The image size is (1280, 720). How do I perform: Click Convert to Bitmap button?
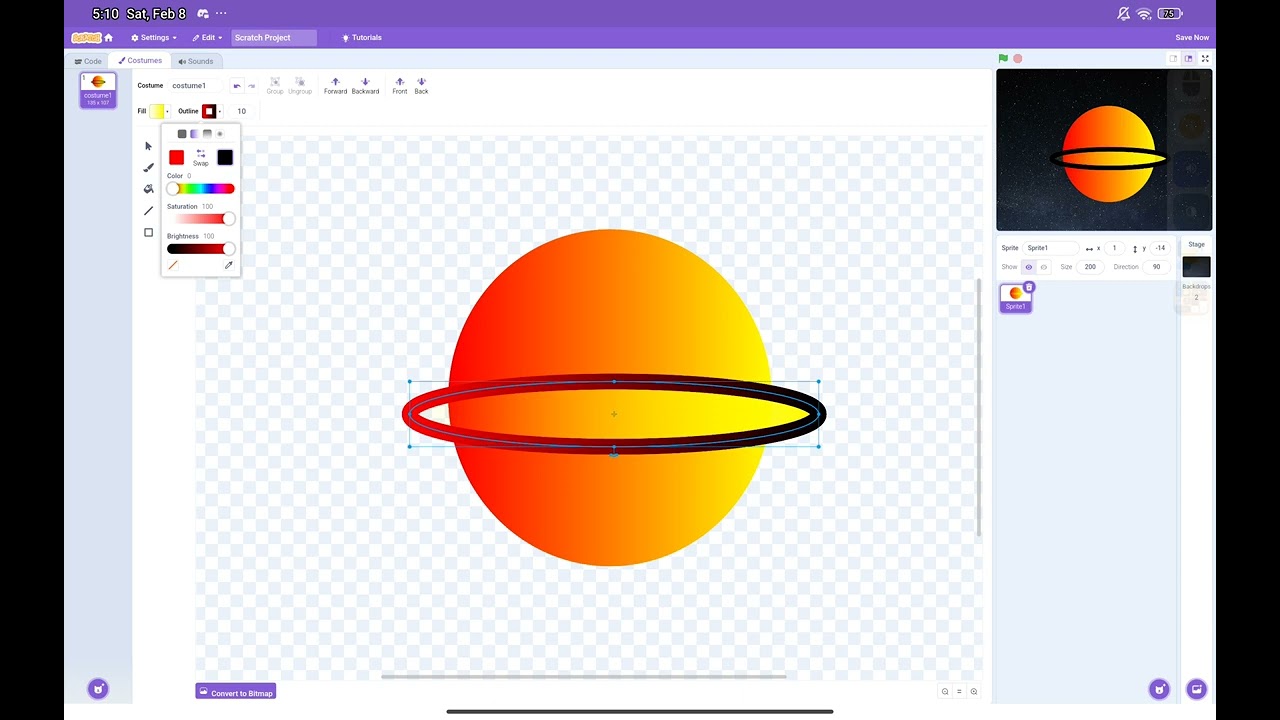click(x=235, y=692)
